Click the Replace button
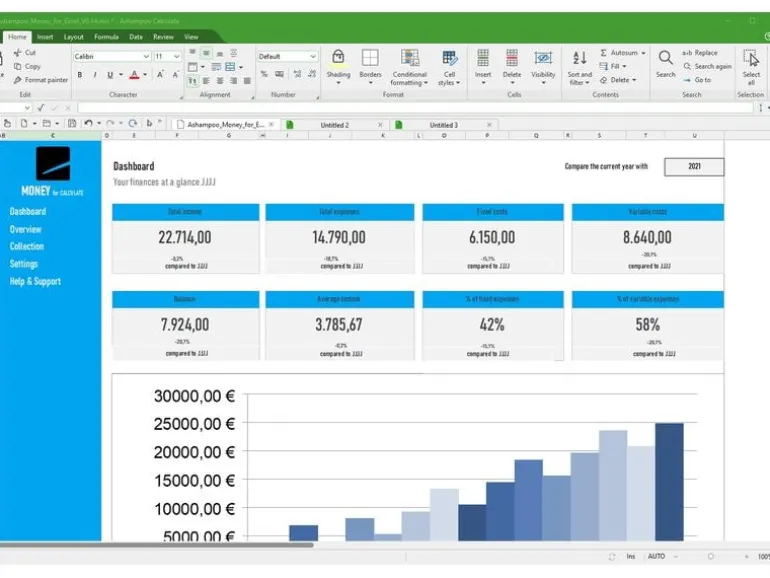 700,53
